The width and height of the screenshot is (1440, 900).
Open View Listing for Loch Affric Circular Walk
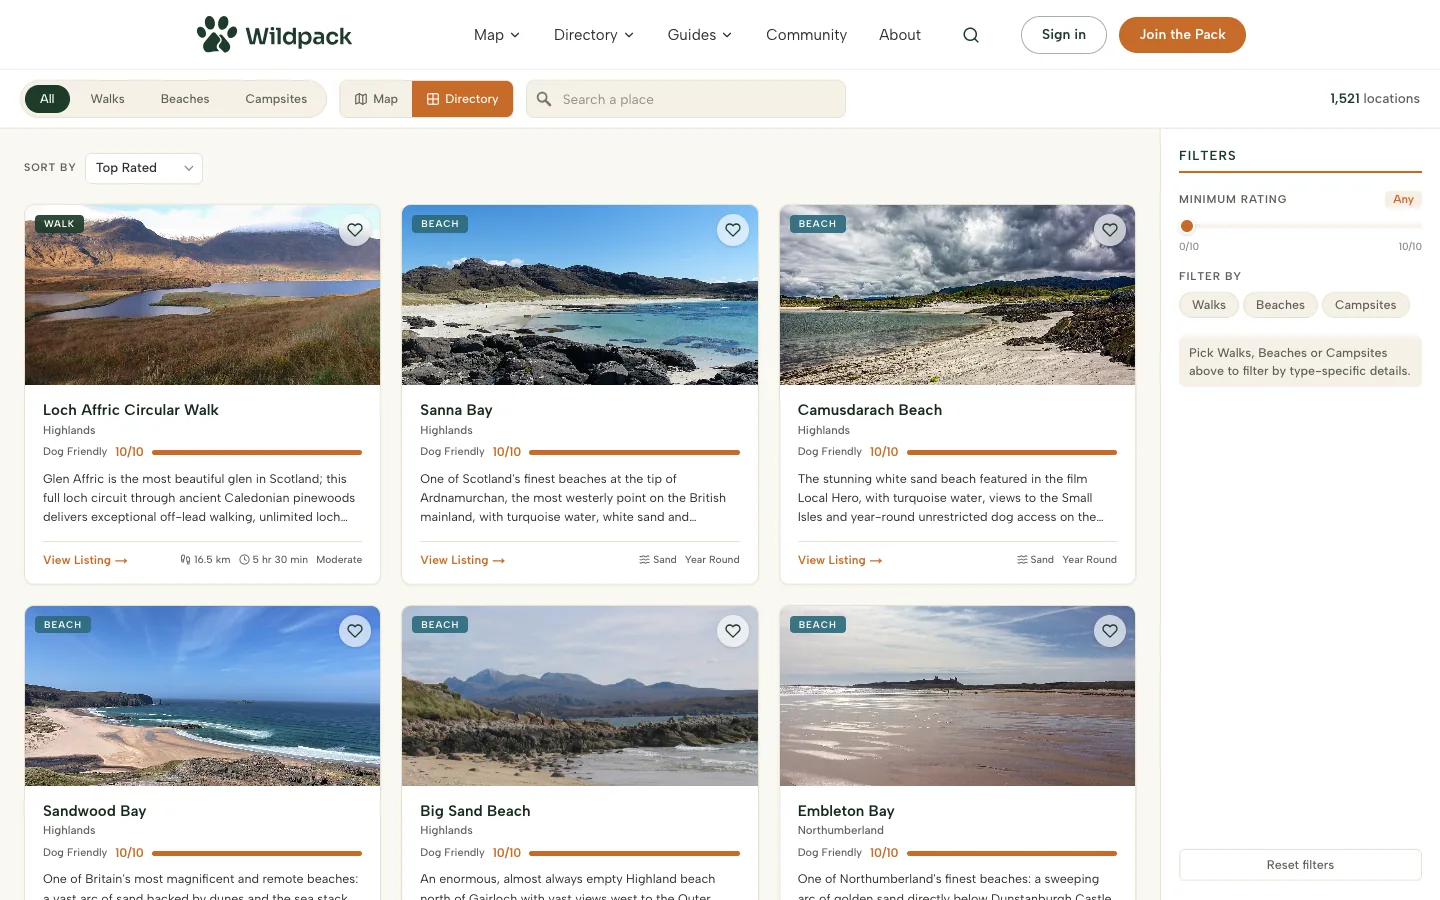[x=85, y=560]
